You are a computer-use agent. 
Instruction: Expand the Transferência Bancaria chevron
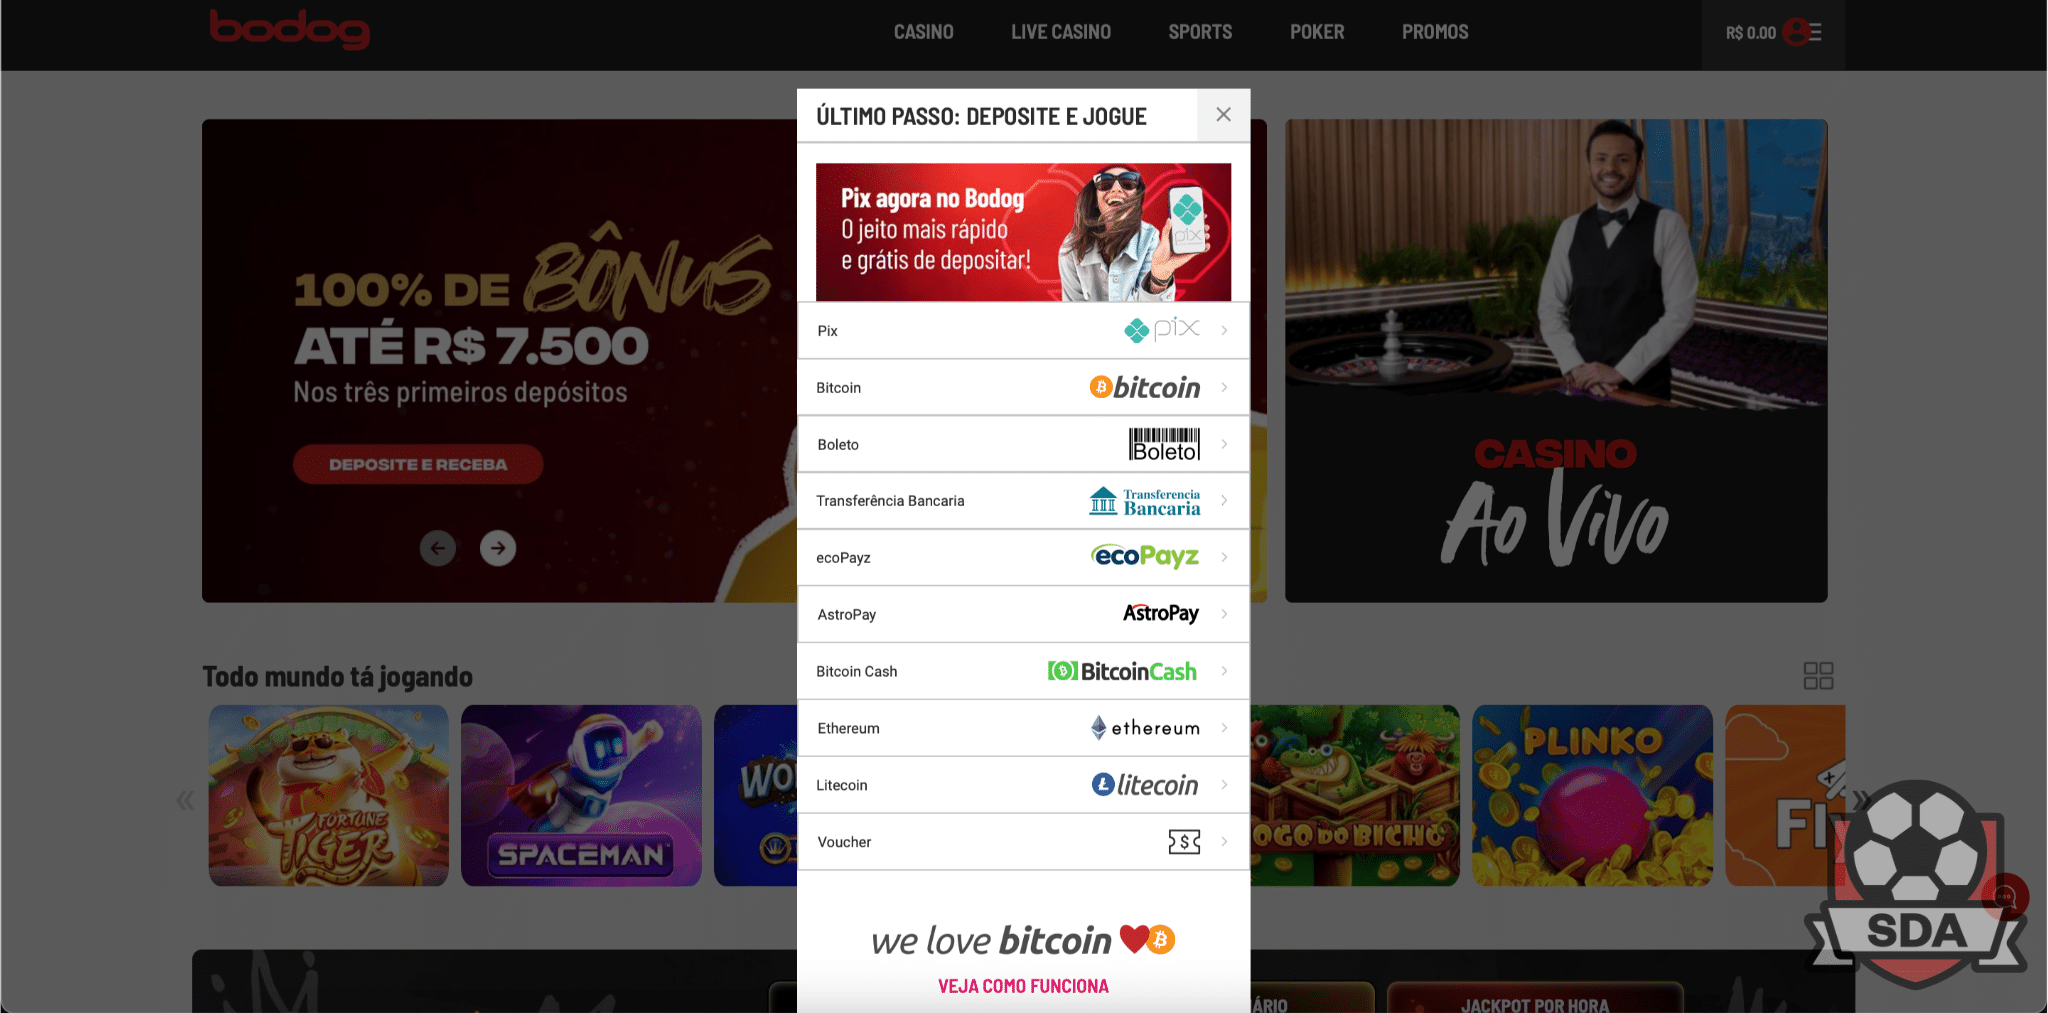1224,500
